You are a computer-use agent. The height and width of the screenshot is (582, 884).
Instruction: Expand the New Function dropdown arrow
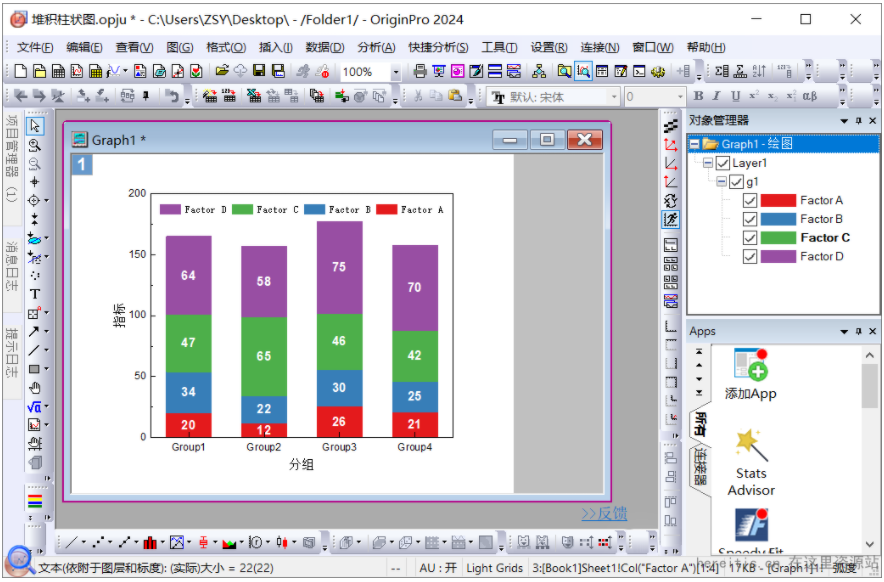coord(125,71)
